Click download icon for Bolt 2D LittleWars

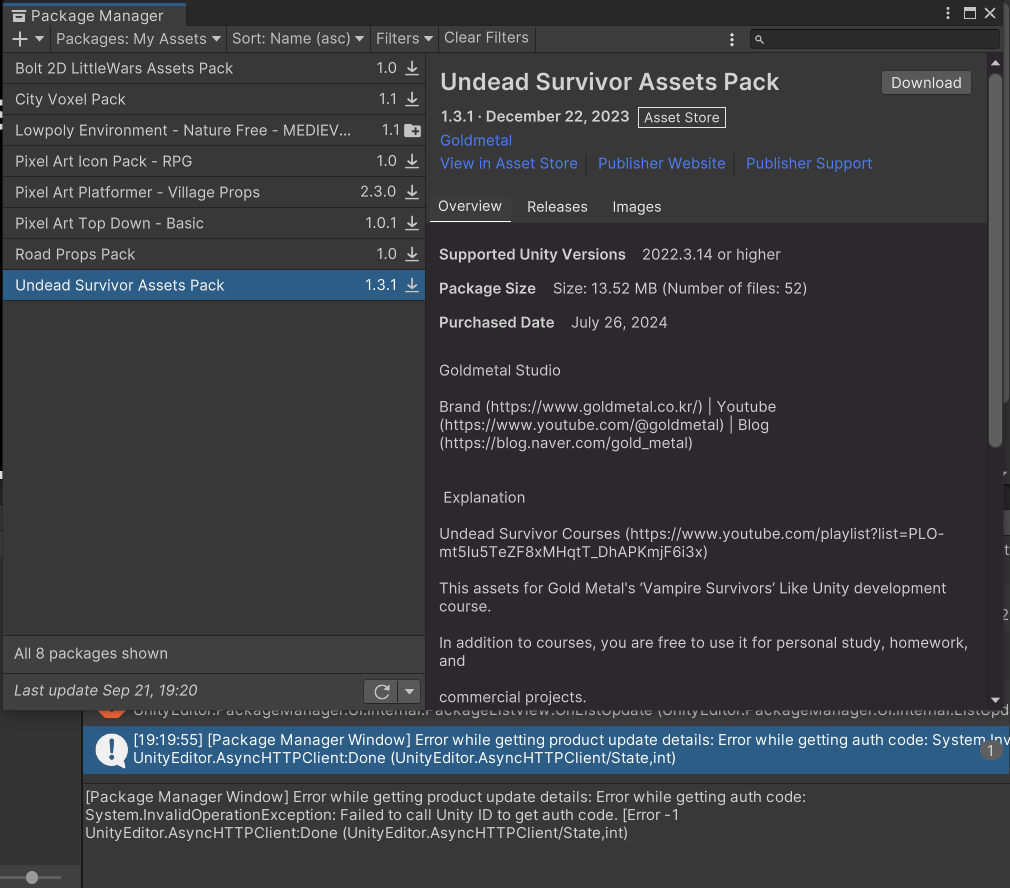412,68
